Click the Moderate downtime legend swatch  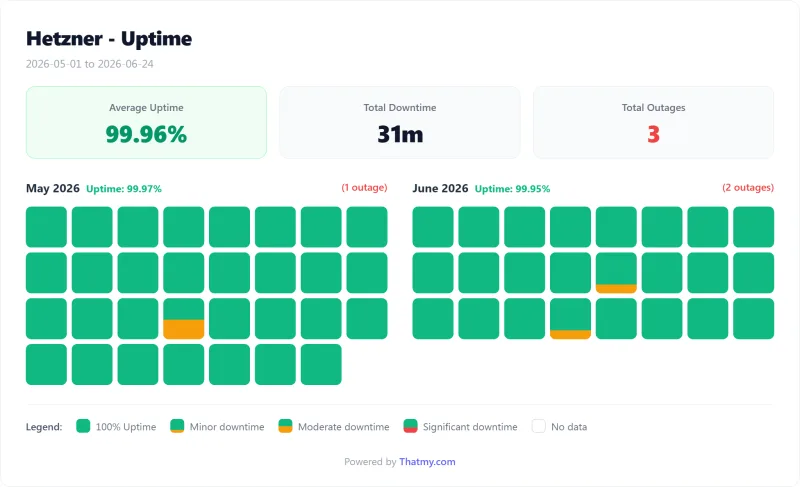coord(285,426)
